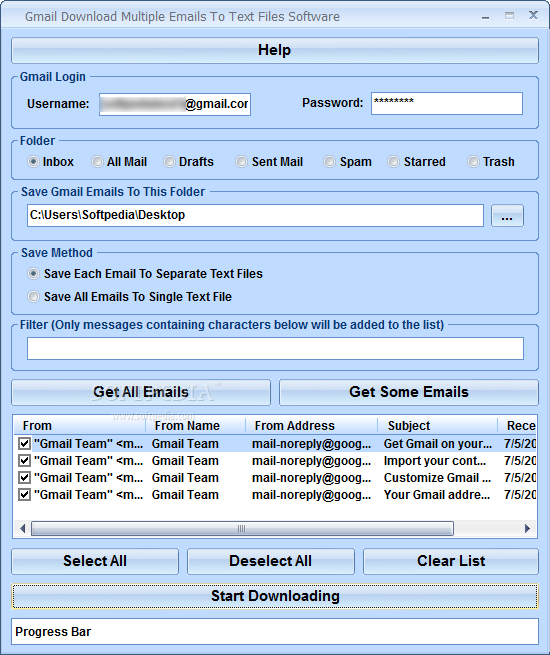
Task: Select subject 'Customize Gmail ...'
Action: (437, 478)
